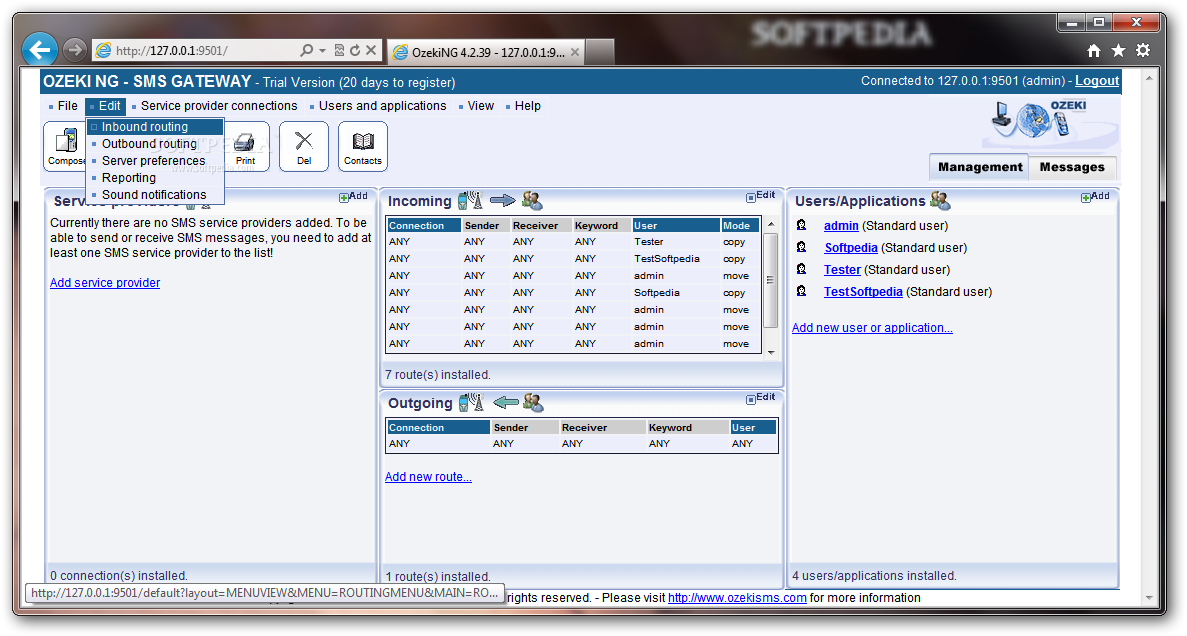Click user icon beside Tester
This screenshot has height=636, width=1187.
[802, 269]
